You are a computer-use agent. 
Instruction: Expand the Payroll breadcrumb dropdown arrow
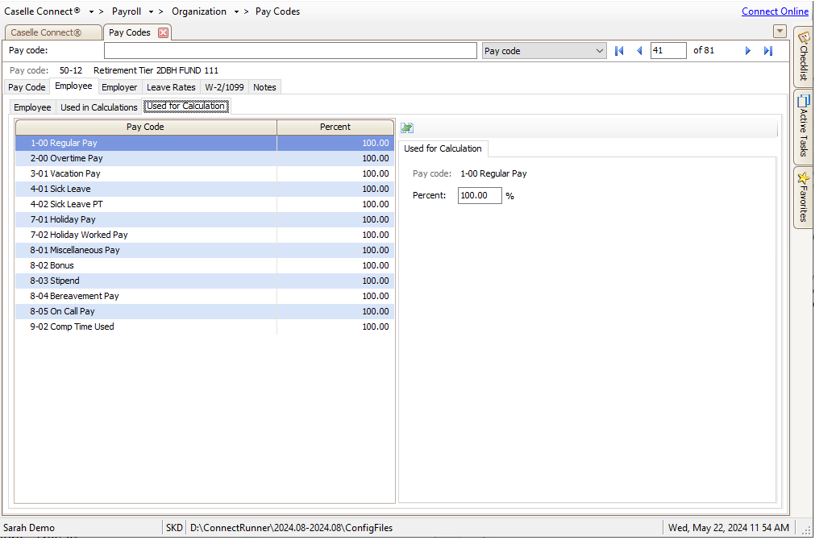[x=151, y=12]
